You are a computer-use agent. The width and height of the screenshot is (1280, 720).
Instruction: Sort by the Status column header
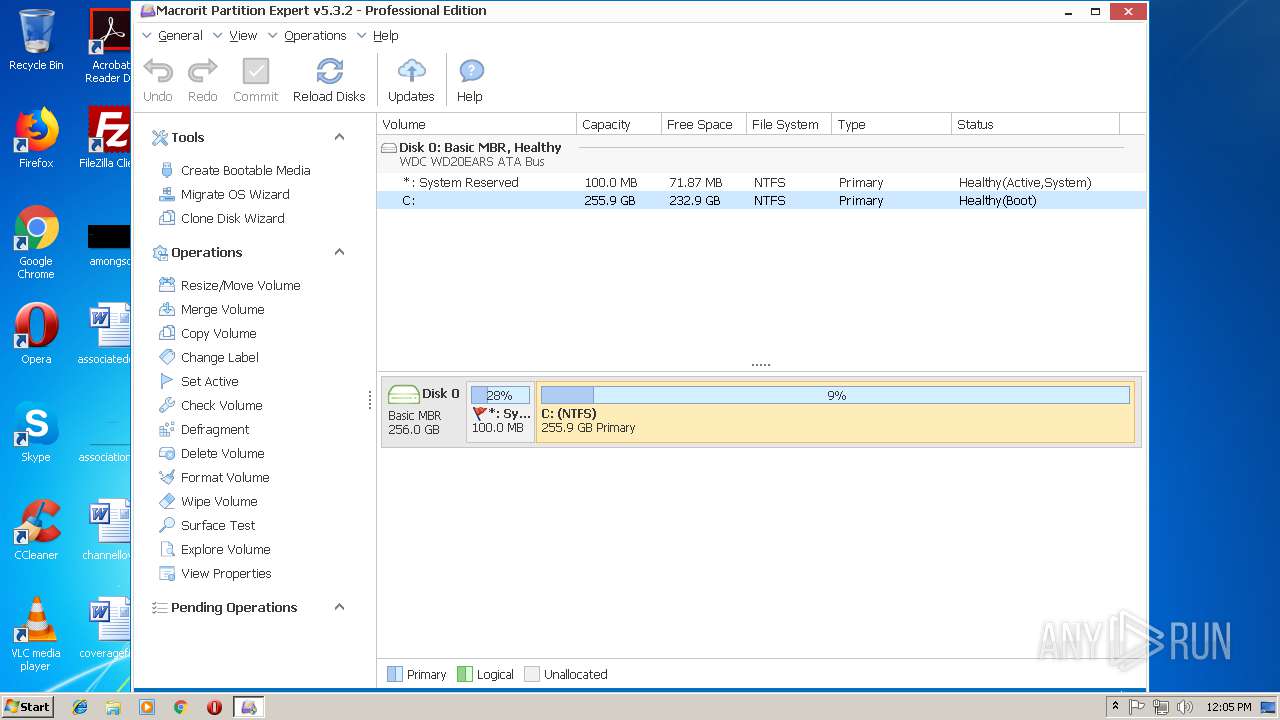[x=1035, y=124]
